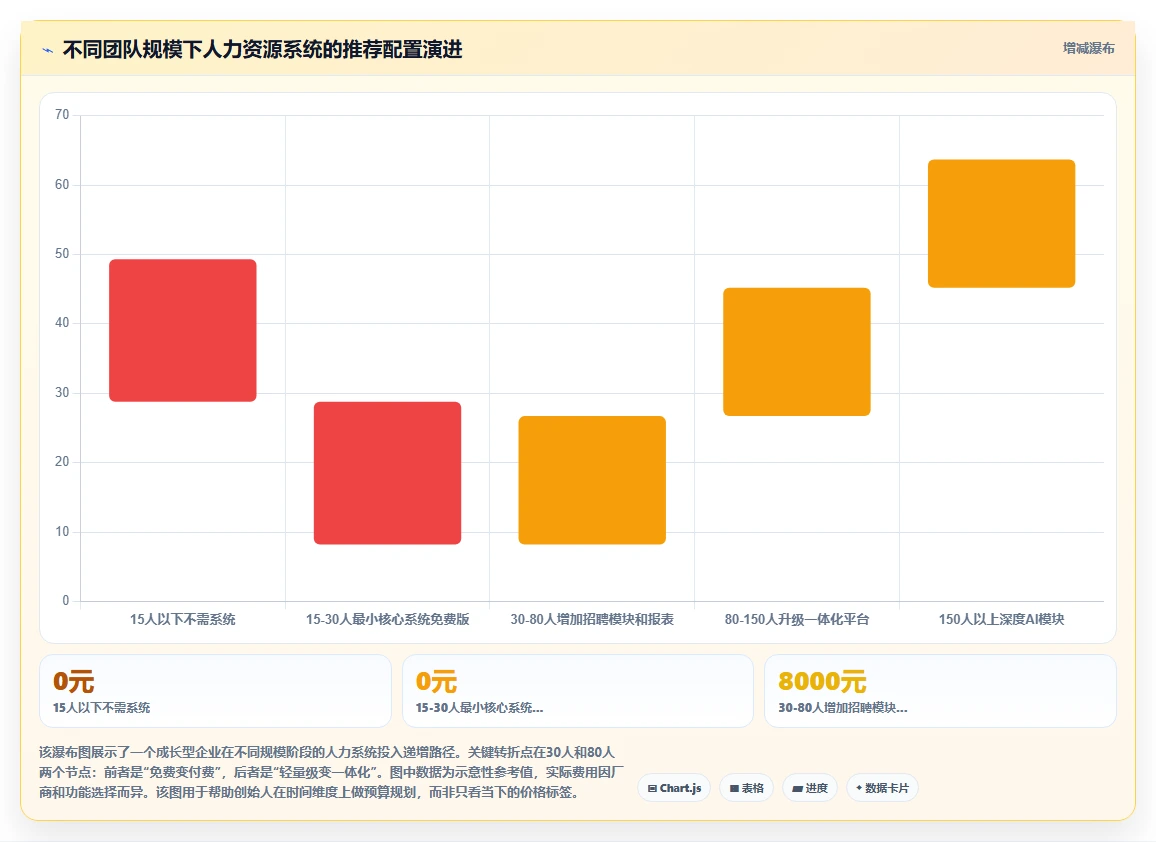Click the chart title 不同团队规模下人力资源系统的推荐配置演进
1156x842 pixels.
262,49
